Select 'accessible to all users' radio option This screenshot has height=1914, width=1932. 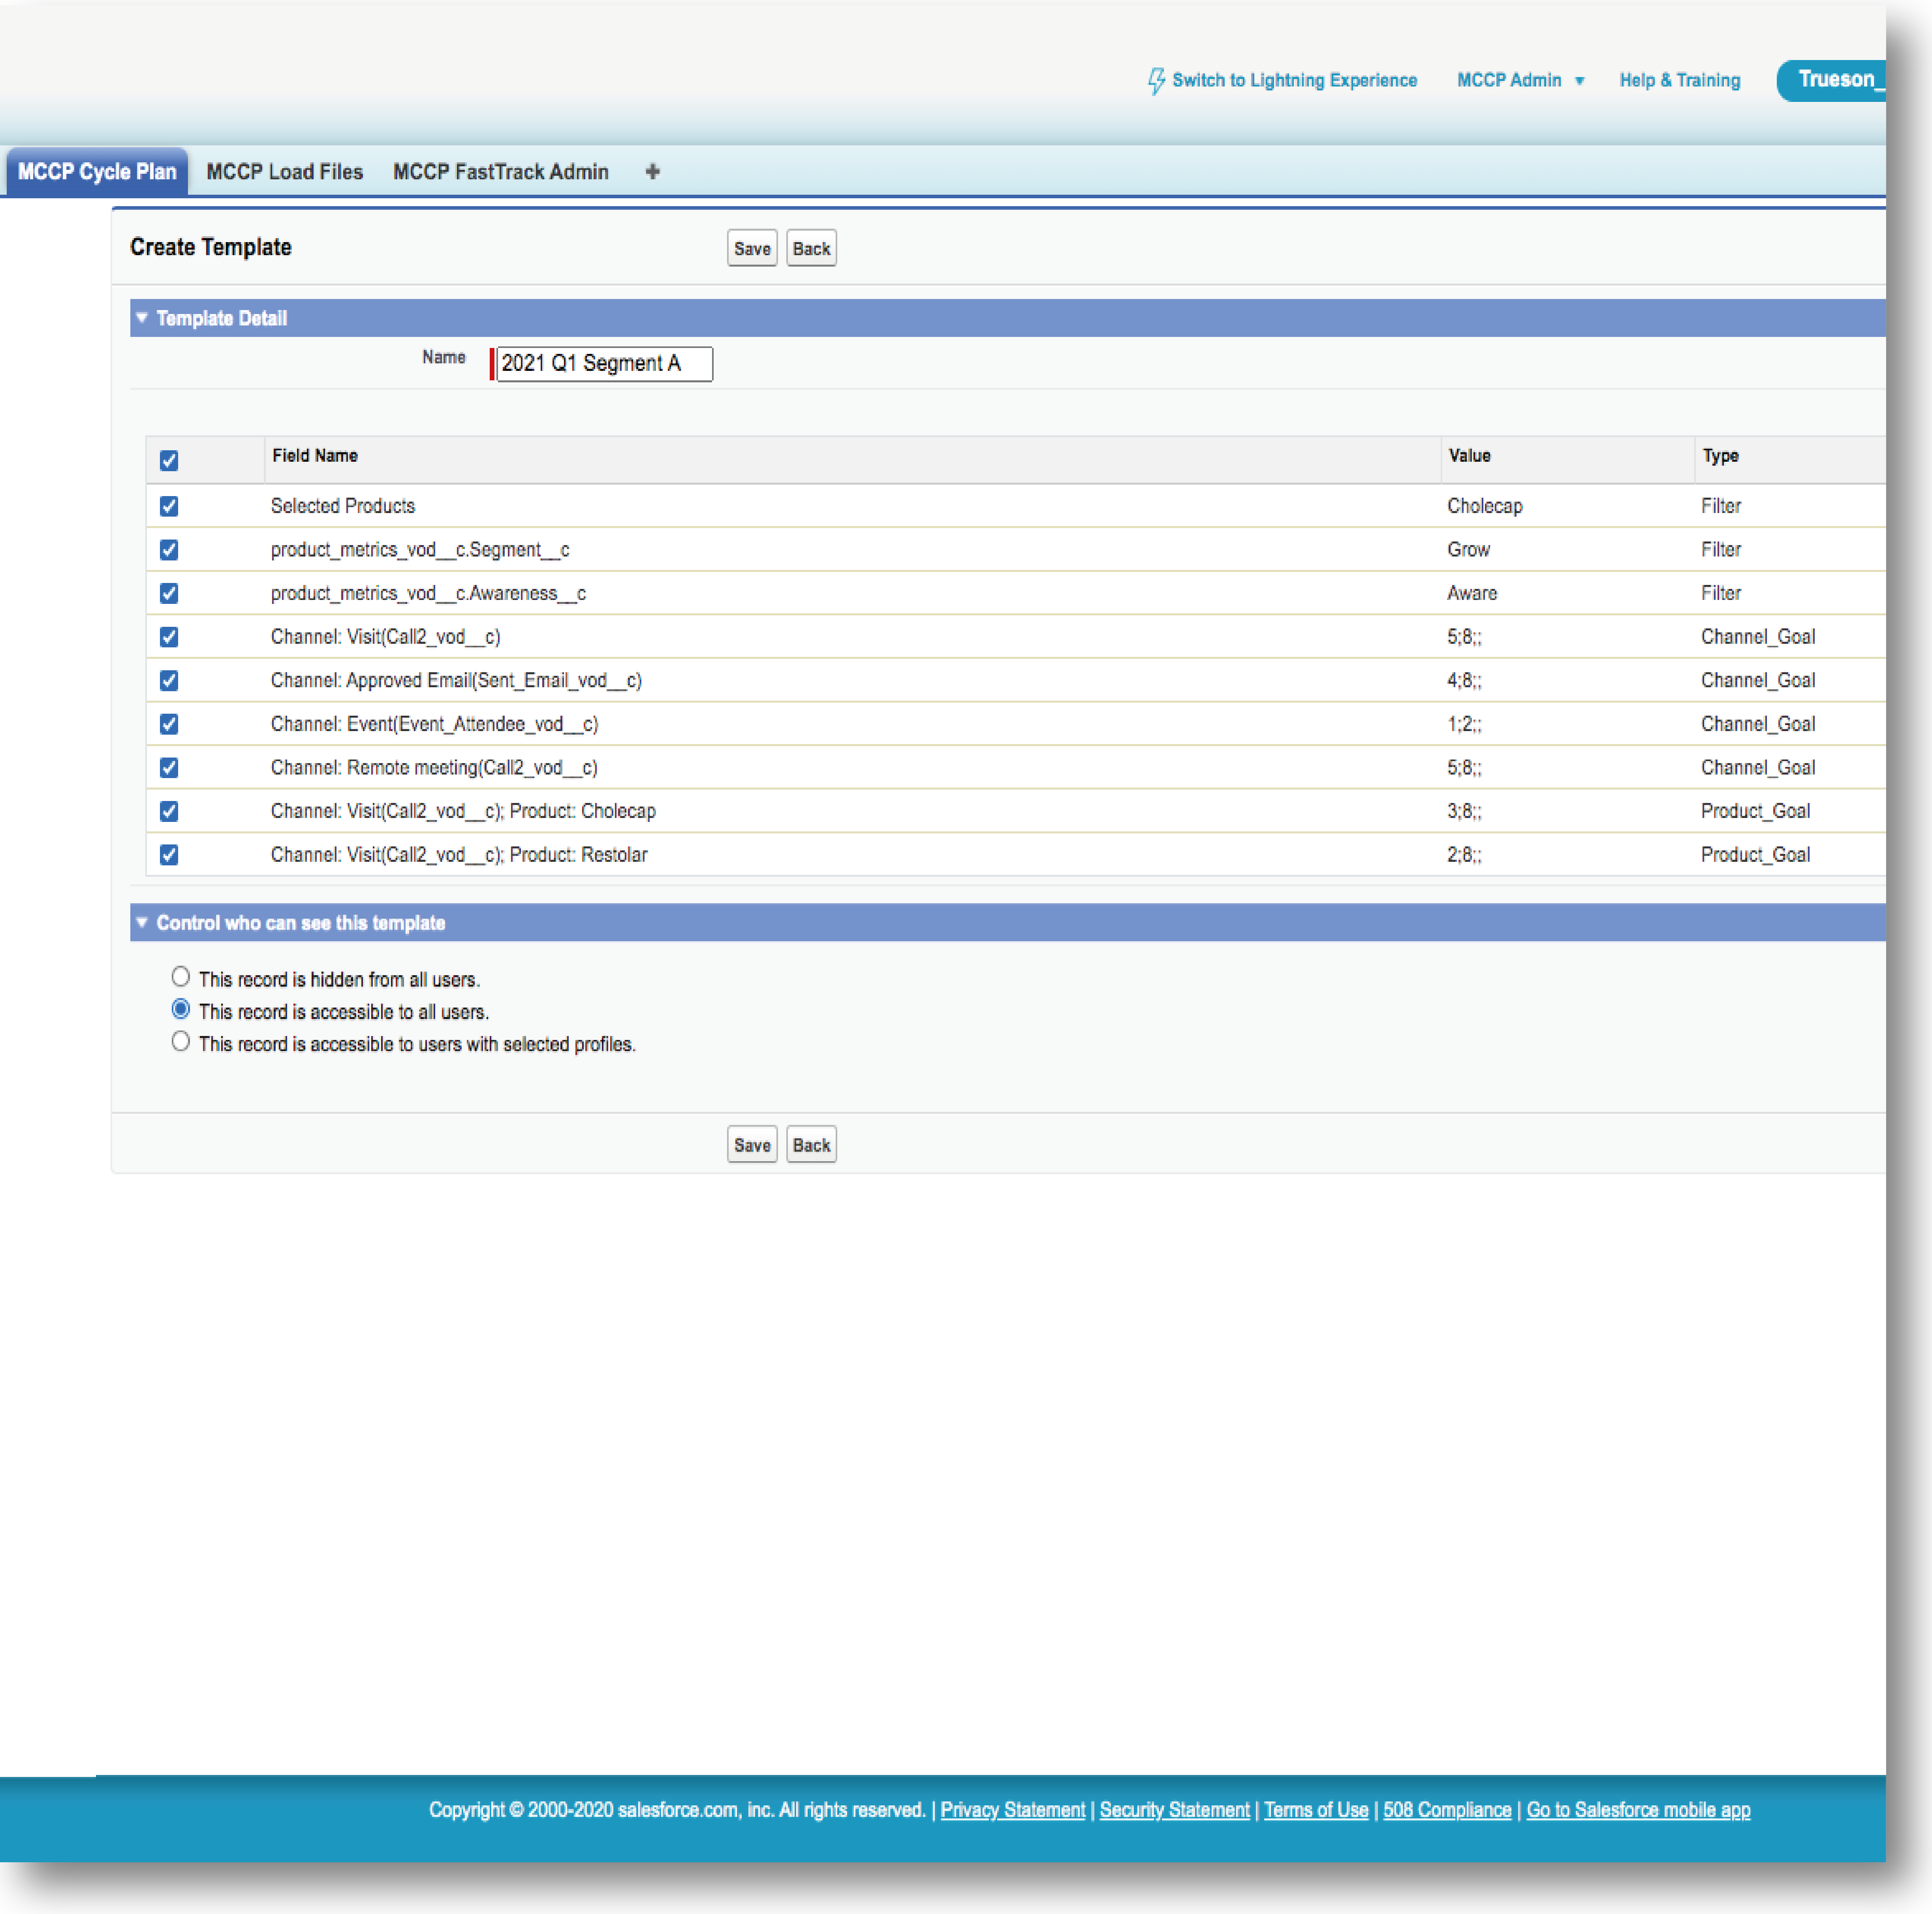[x=180, y=1009]
